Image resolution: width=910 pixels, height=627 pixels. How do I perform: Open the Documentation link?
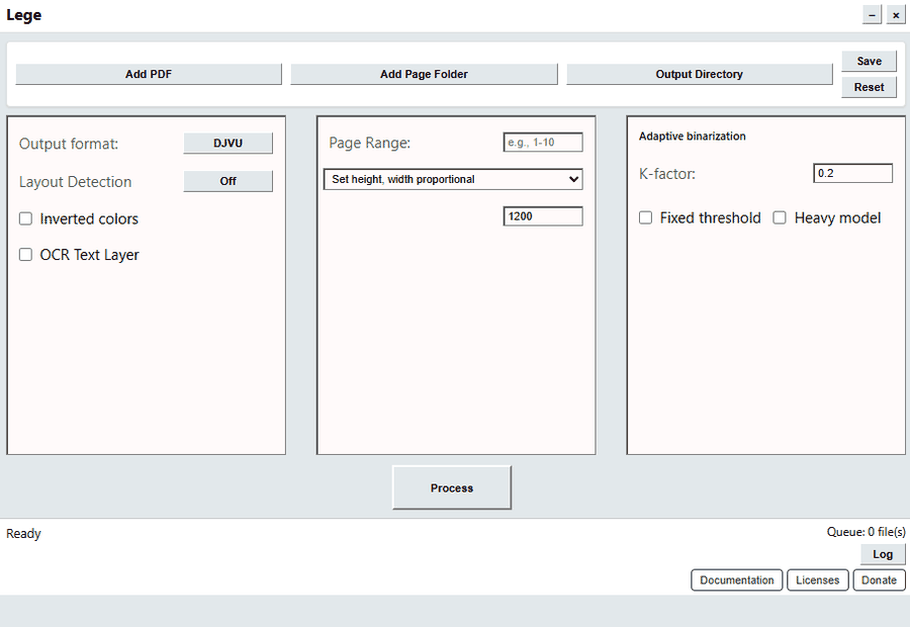[x=736, y=580]
